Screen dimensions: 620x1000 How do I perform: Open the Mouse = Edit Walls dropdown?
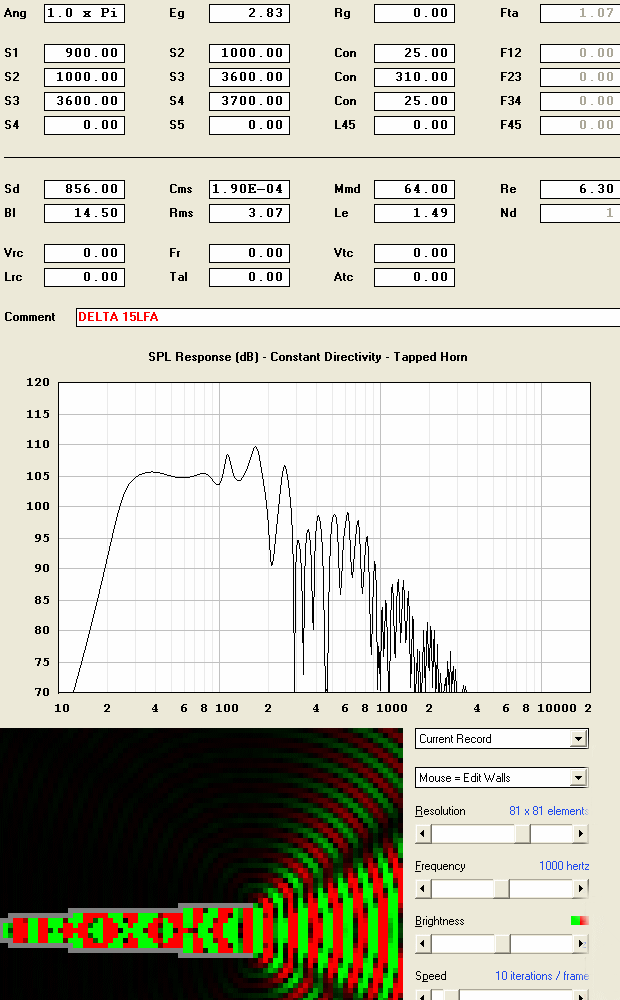(578, 778)
